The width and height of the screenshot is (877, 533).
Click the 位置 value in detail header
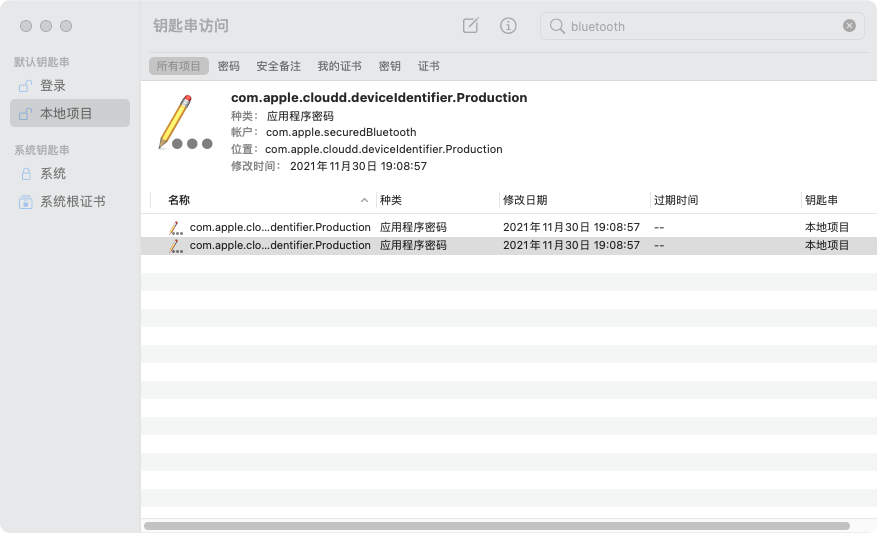click(383, 149)
